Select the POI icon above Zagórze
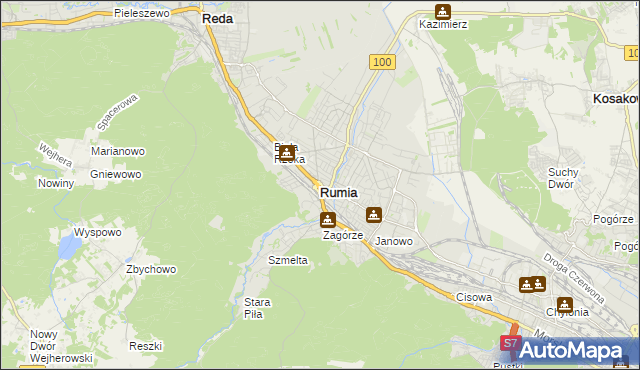 click(328, 219)
